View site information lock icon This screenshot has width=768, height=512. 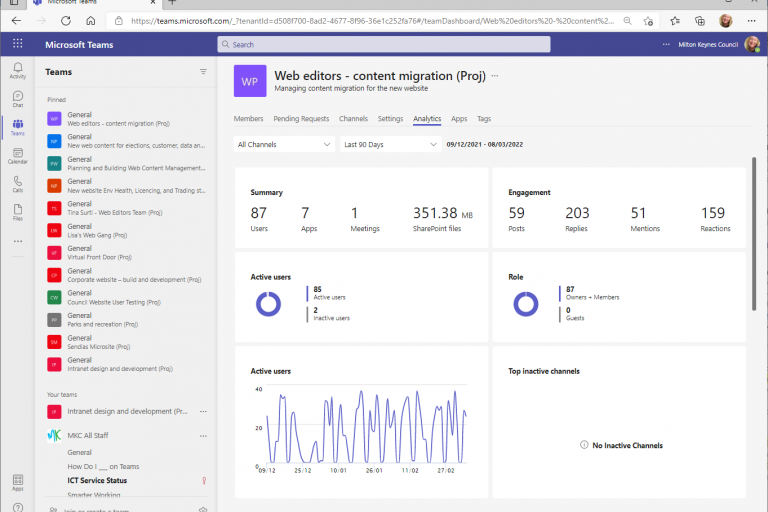tap(119, 21)
